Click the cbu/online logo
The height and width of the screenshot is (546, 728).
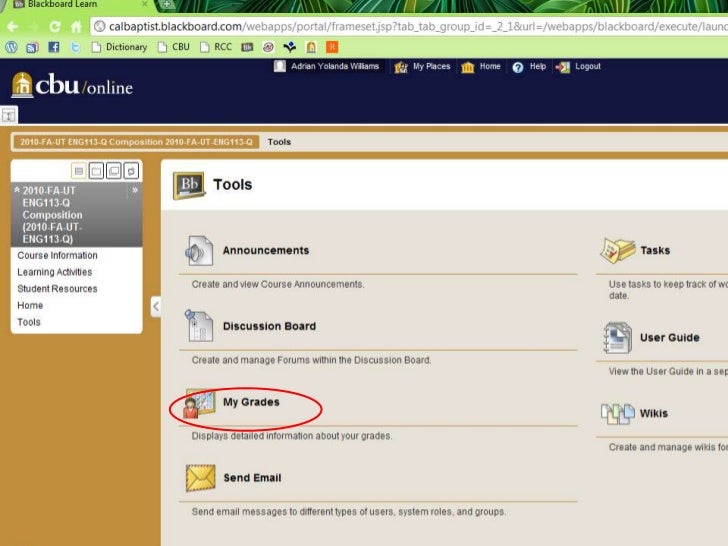(72, 85)
